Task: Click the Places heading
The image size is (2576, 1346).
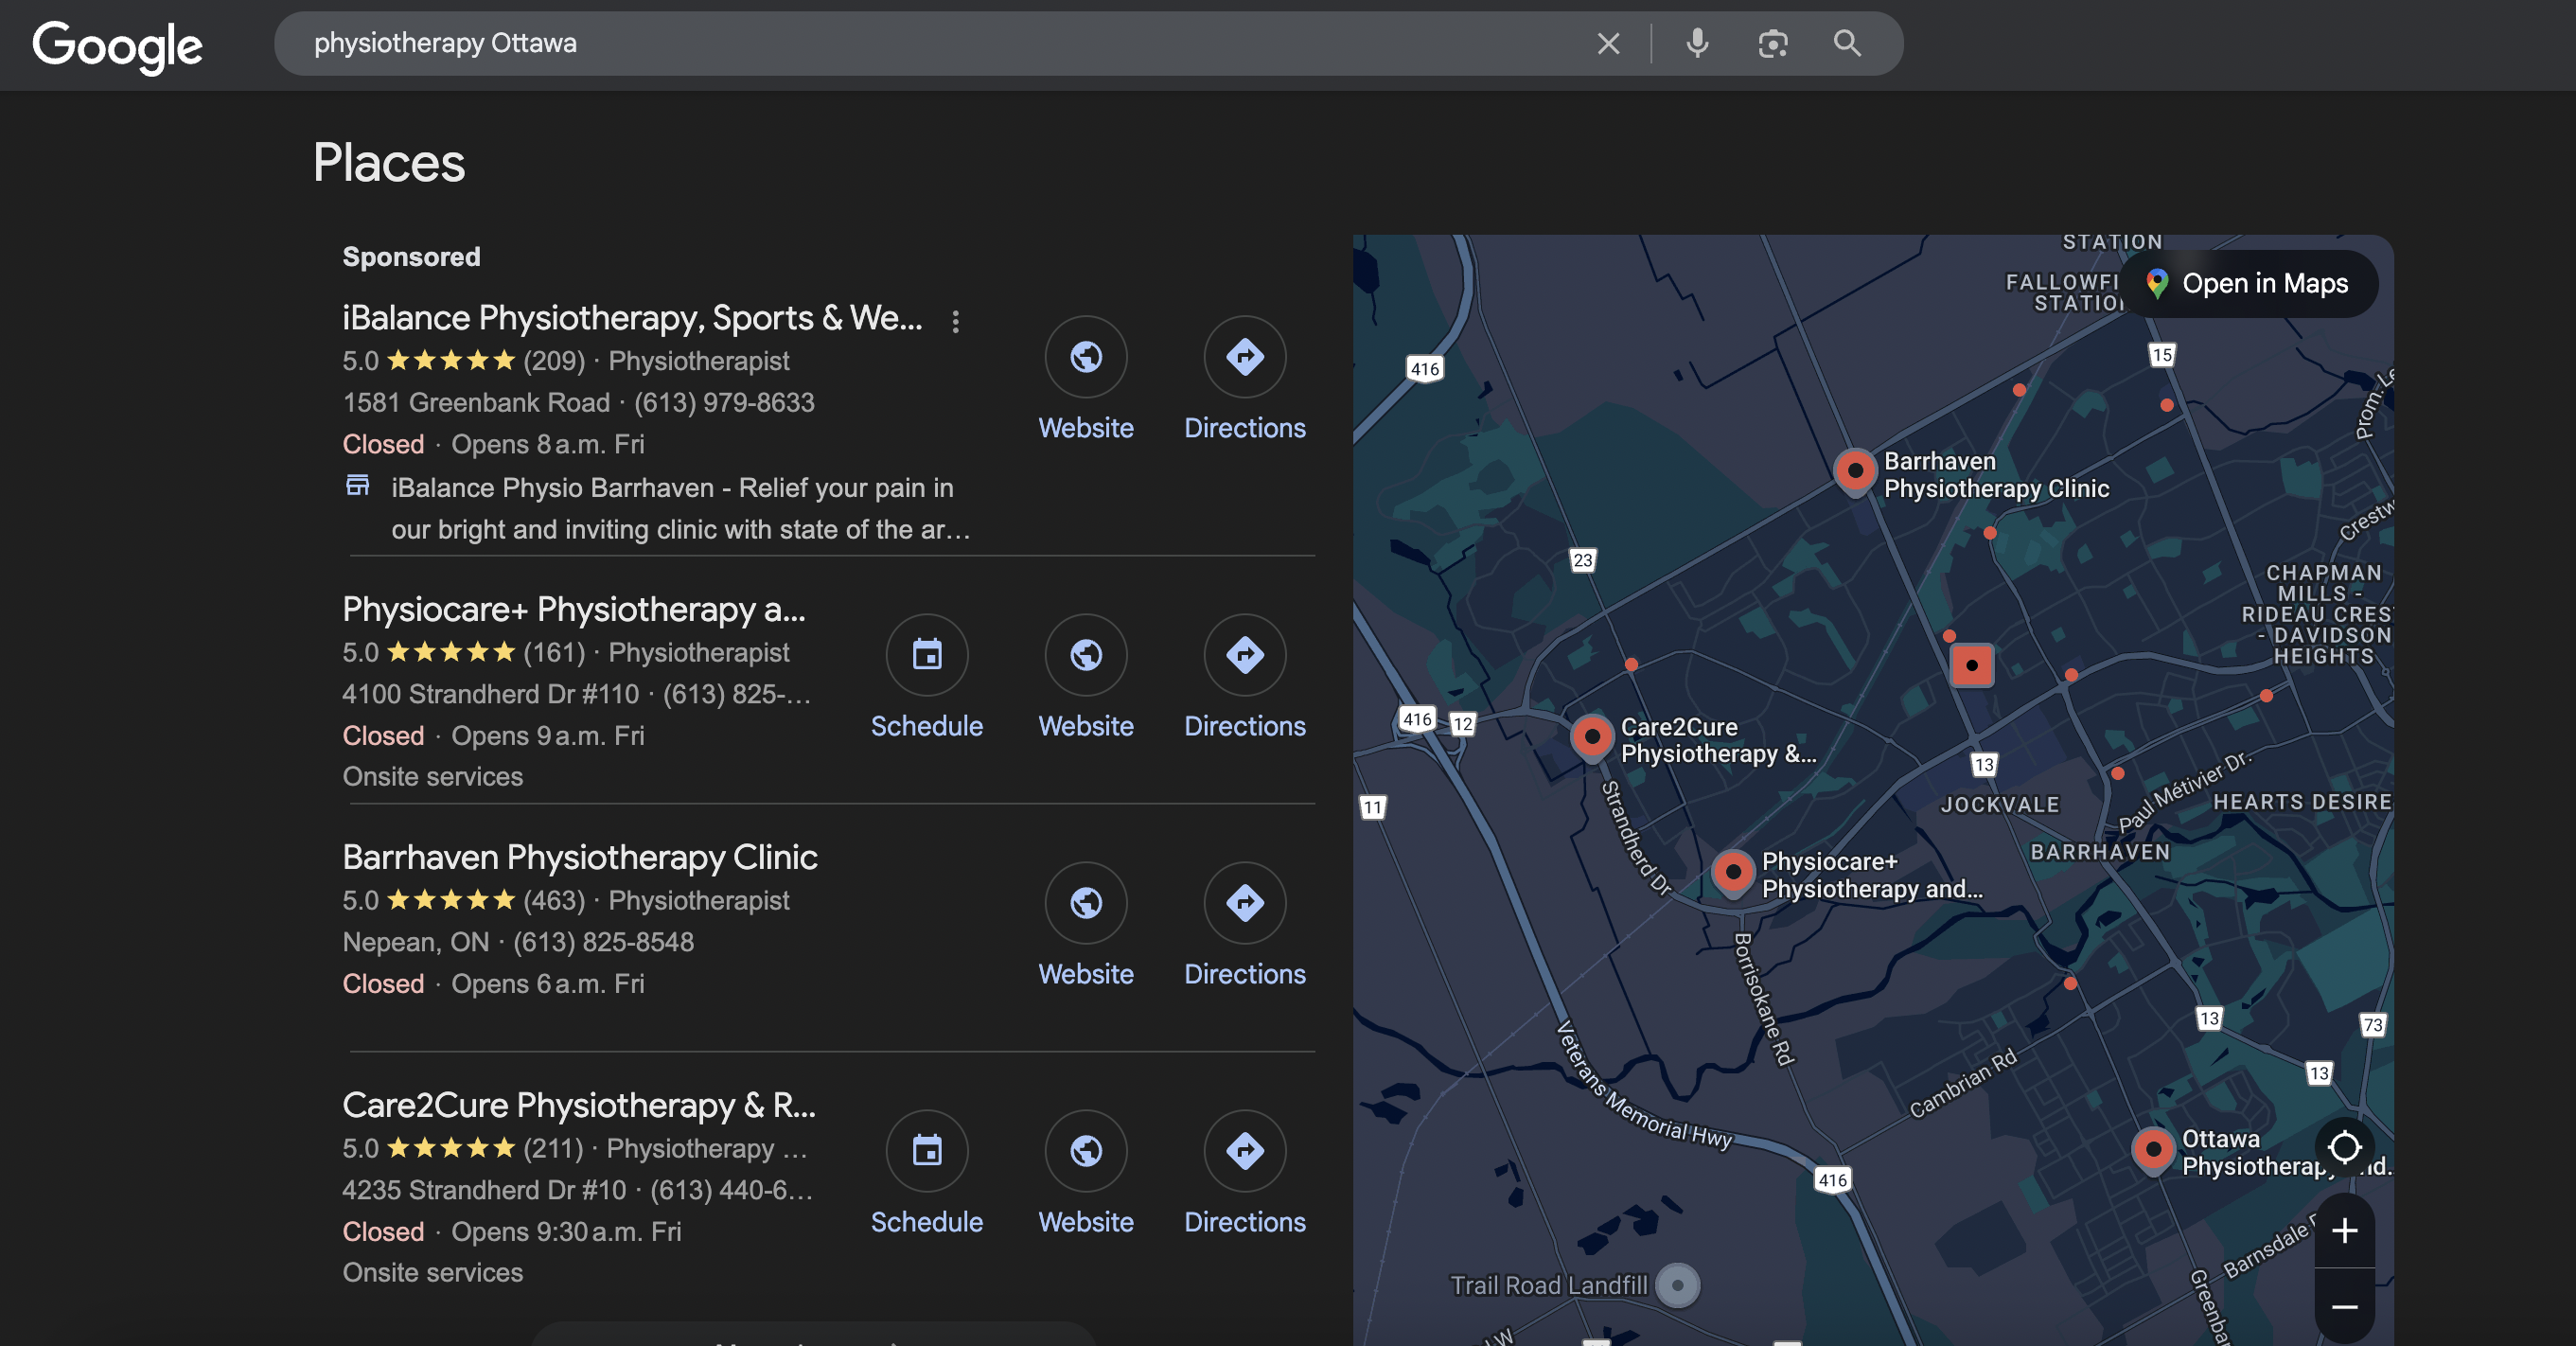Action: pos(388,163)
